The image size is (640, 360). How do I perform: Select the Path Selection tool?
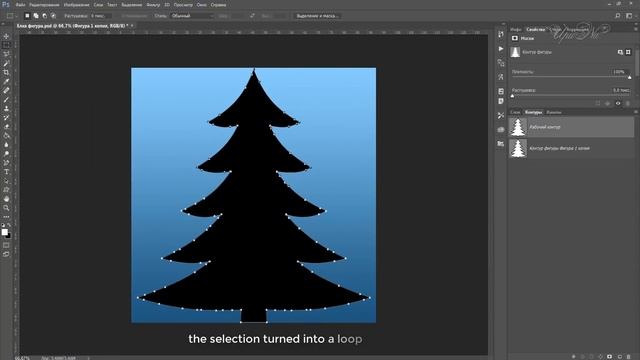click(x=6, y=181)
